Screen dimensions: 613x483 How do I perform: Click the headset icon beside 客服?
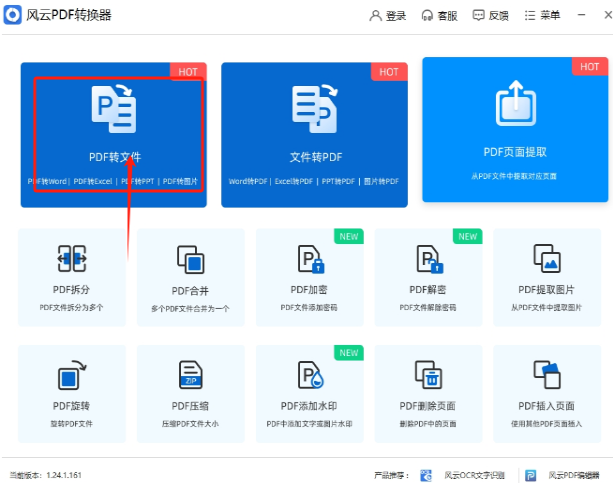pos(427,16)
